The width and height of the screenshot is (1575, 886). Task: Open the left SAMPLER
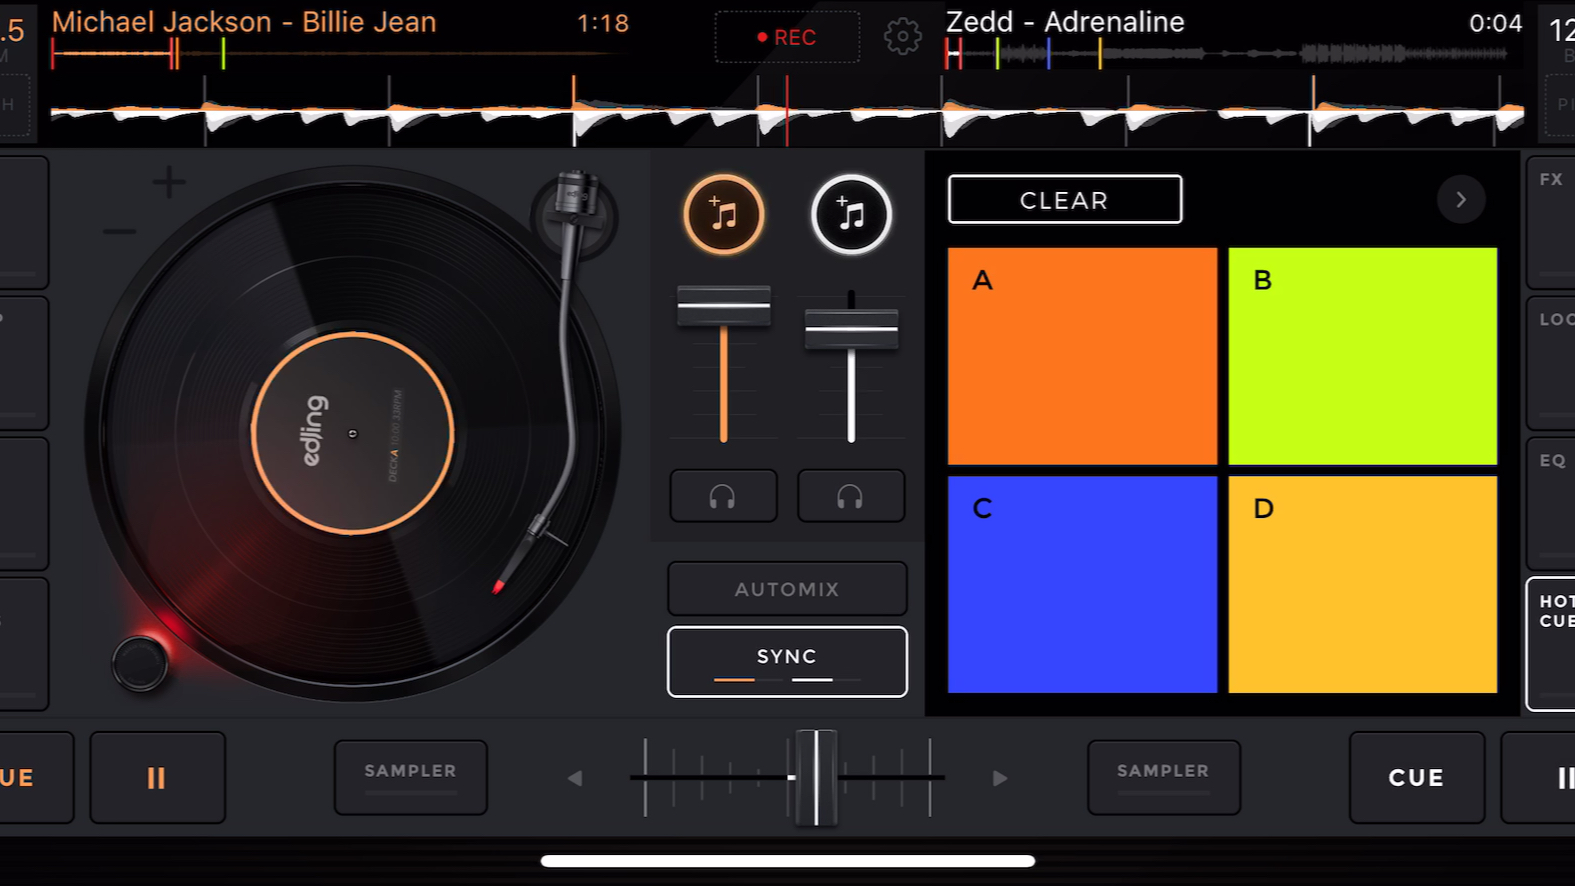click(x=410, y=777)
